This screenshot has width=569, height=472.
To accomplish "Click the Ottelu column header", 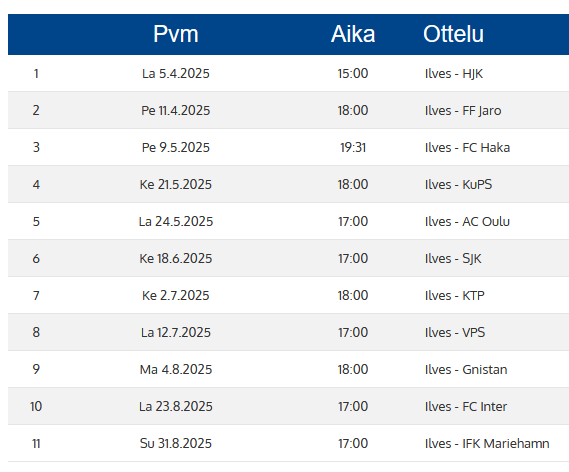I will (x=453, y=34).
